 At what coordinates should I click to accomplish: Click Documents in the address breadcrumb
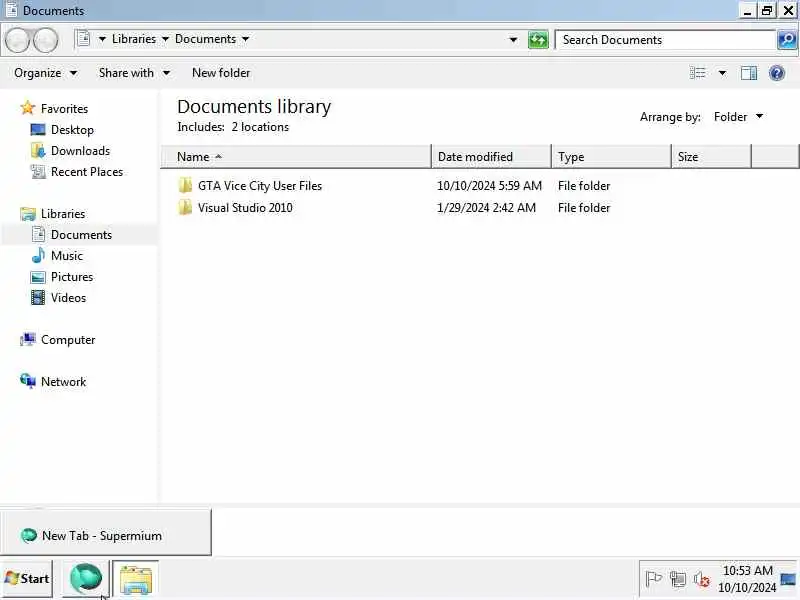coord(205,39)
